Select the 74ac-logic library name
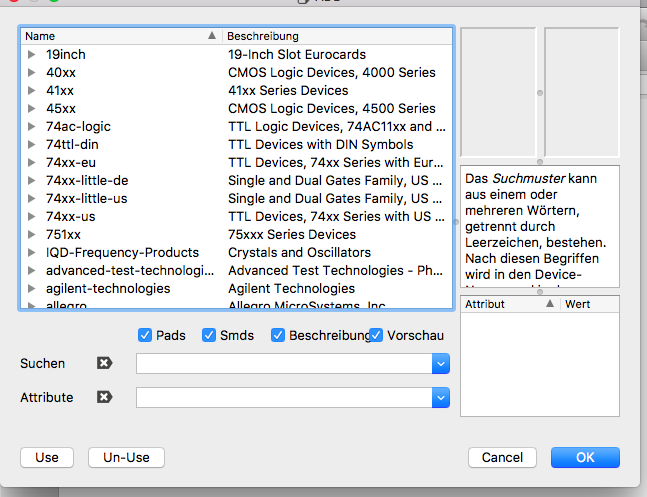The width and height of the screenshot is (647, 497). (78, 126)
